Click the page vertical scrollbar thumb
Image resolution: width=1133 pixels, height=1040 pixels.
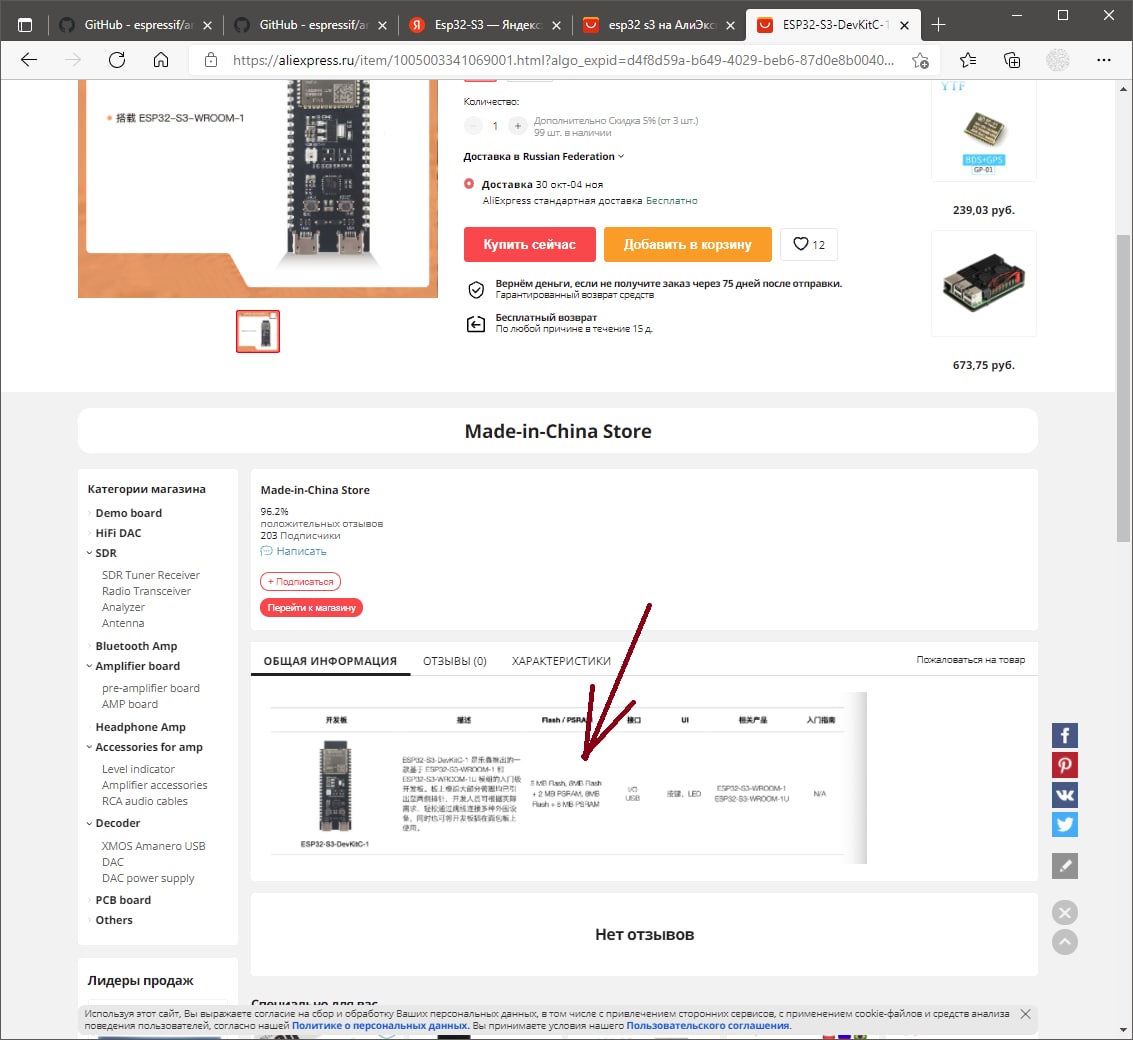tap(1123, 388)
